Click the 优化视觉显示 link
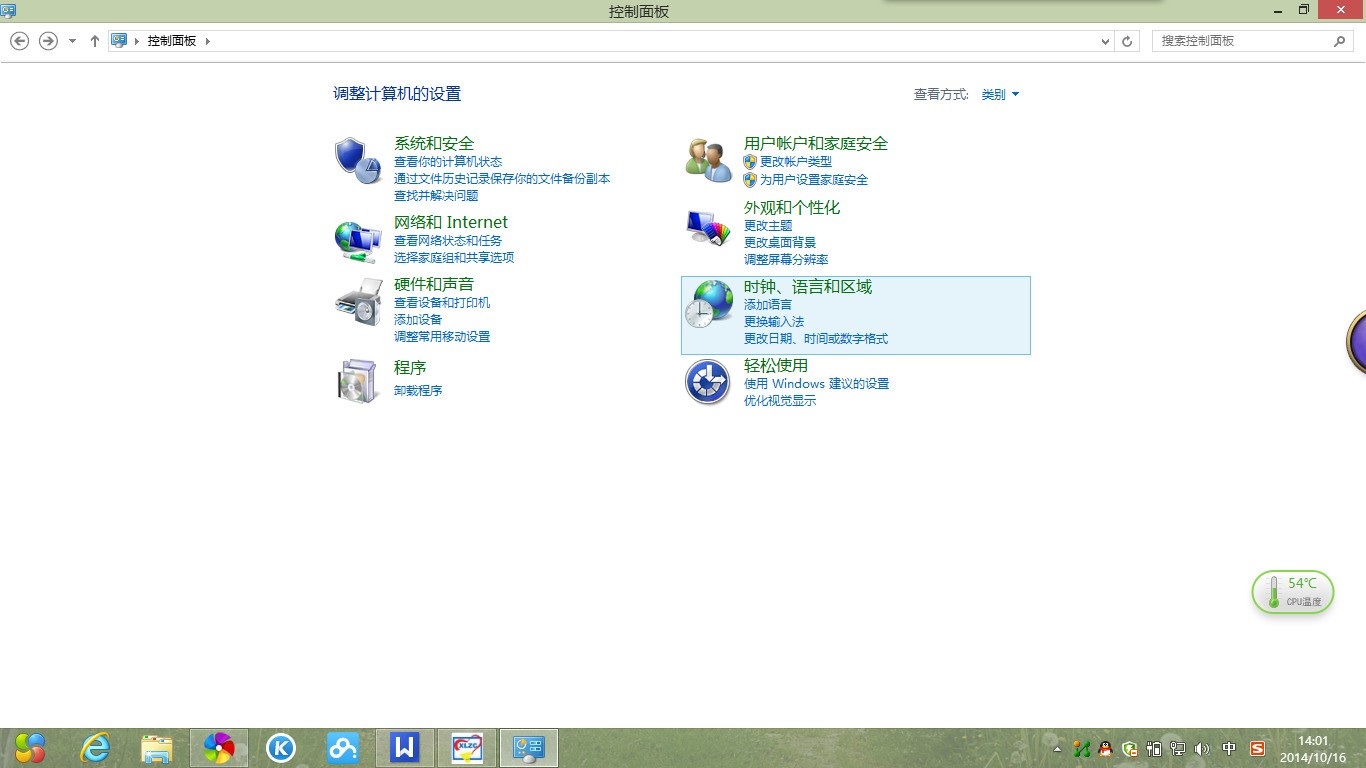 click(x=780, y=401)
